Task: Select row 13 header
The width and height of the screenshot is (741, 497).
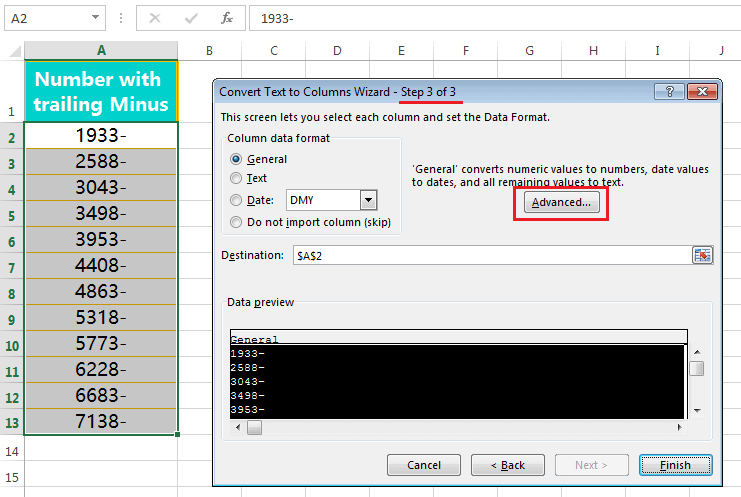Action: tap(12, 421)
